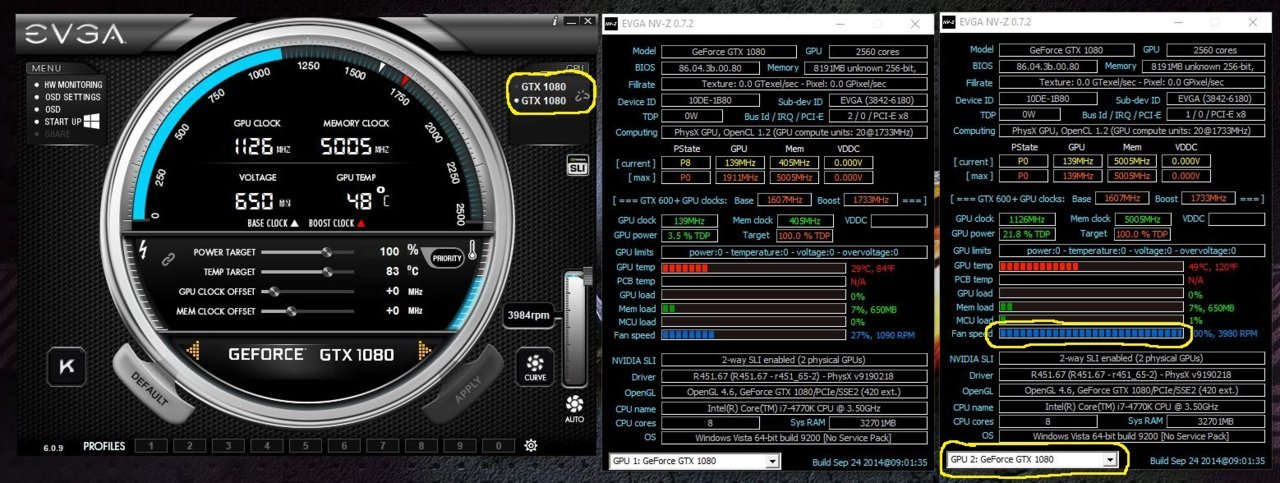Choose Start Up menu entry
Image resolution: width=1280 pixels, height=483 pixels.
[62, 121]
